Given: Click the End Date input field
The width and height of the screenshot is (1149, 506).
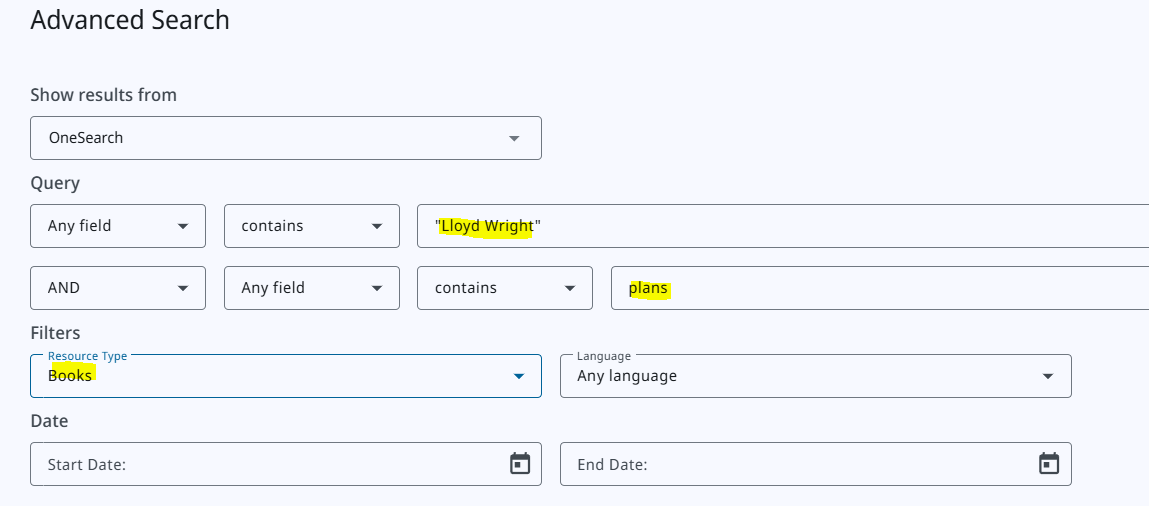Looking at the screenshot, I should (x=816, y=464).
